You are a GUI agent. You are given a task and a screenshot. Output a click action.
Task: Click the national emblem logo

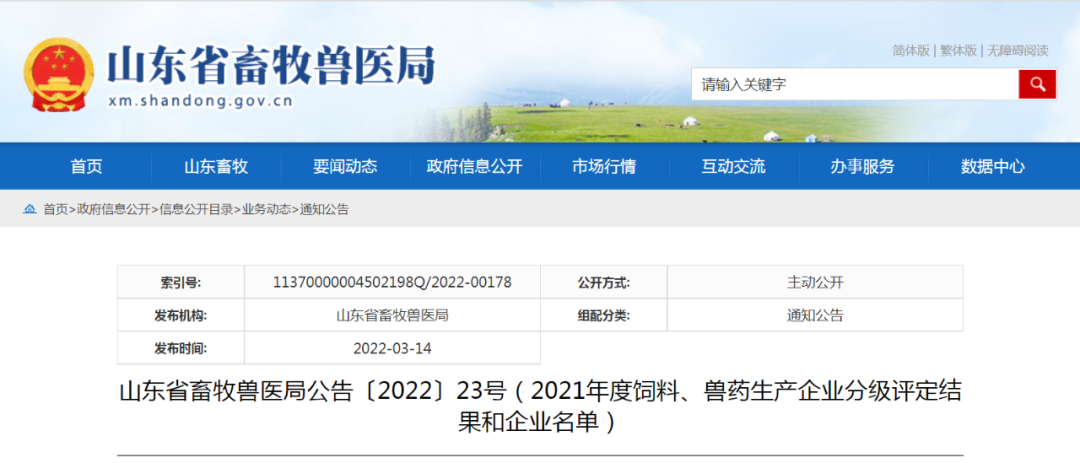pyautogui.click(x=59, y=74)
